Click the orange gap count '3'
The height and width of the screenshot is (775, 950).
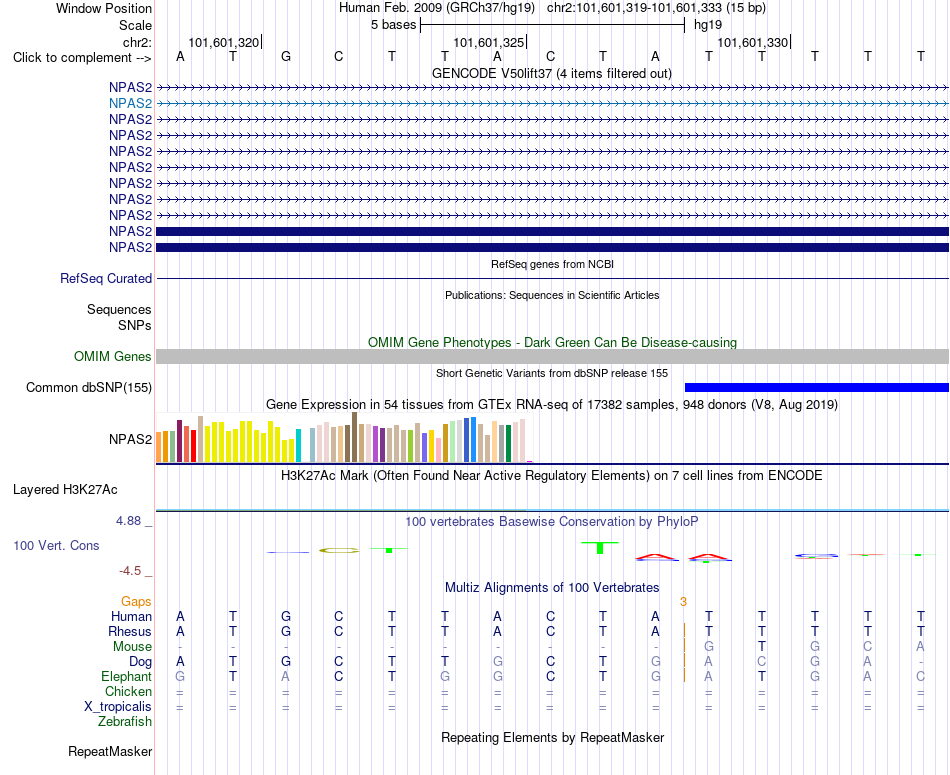pos(683,602)
